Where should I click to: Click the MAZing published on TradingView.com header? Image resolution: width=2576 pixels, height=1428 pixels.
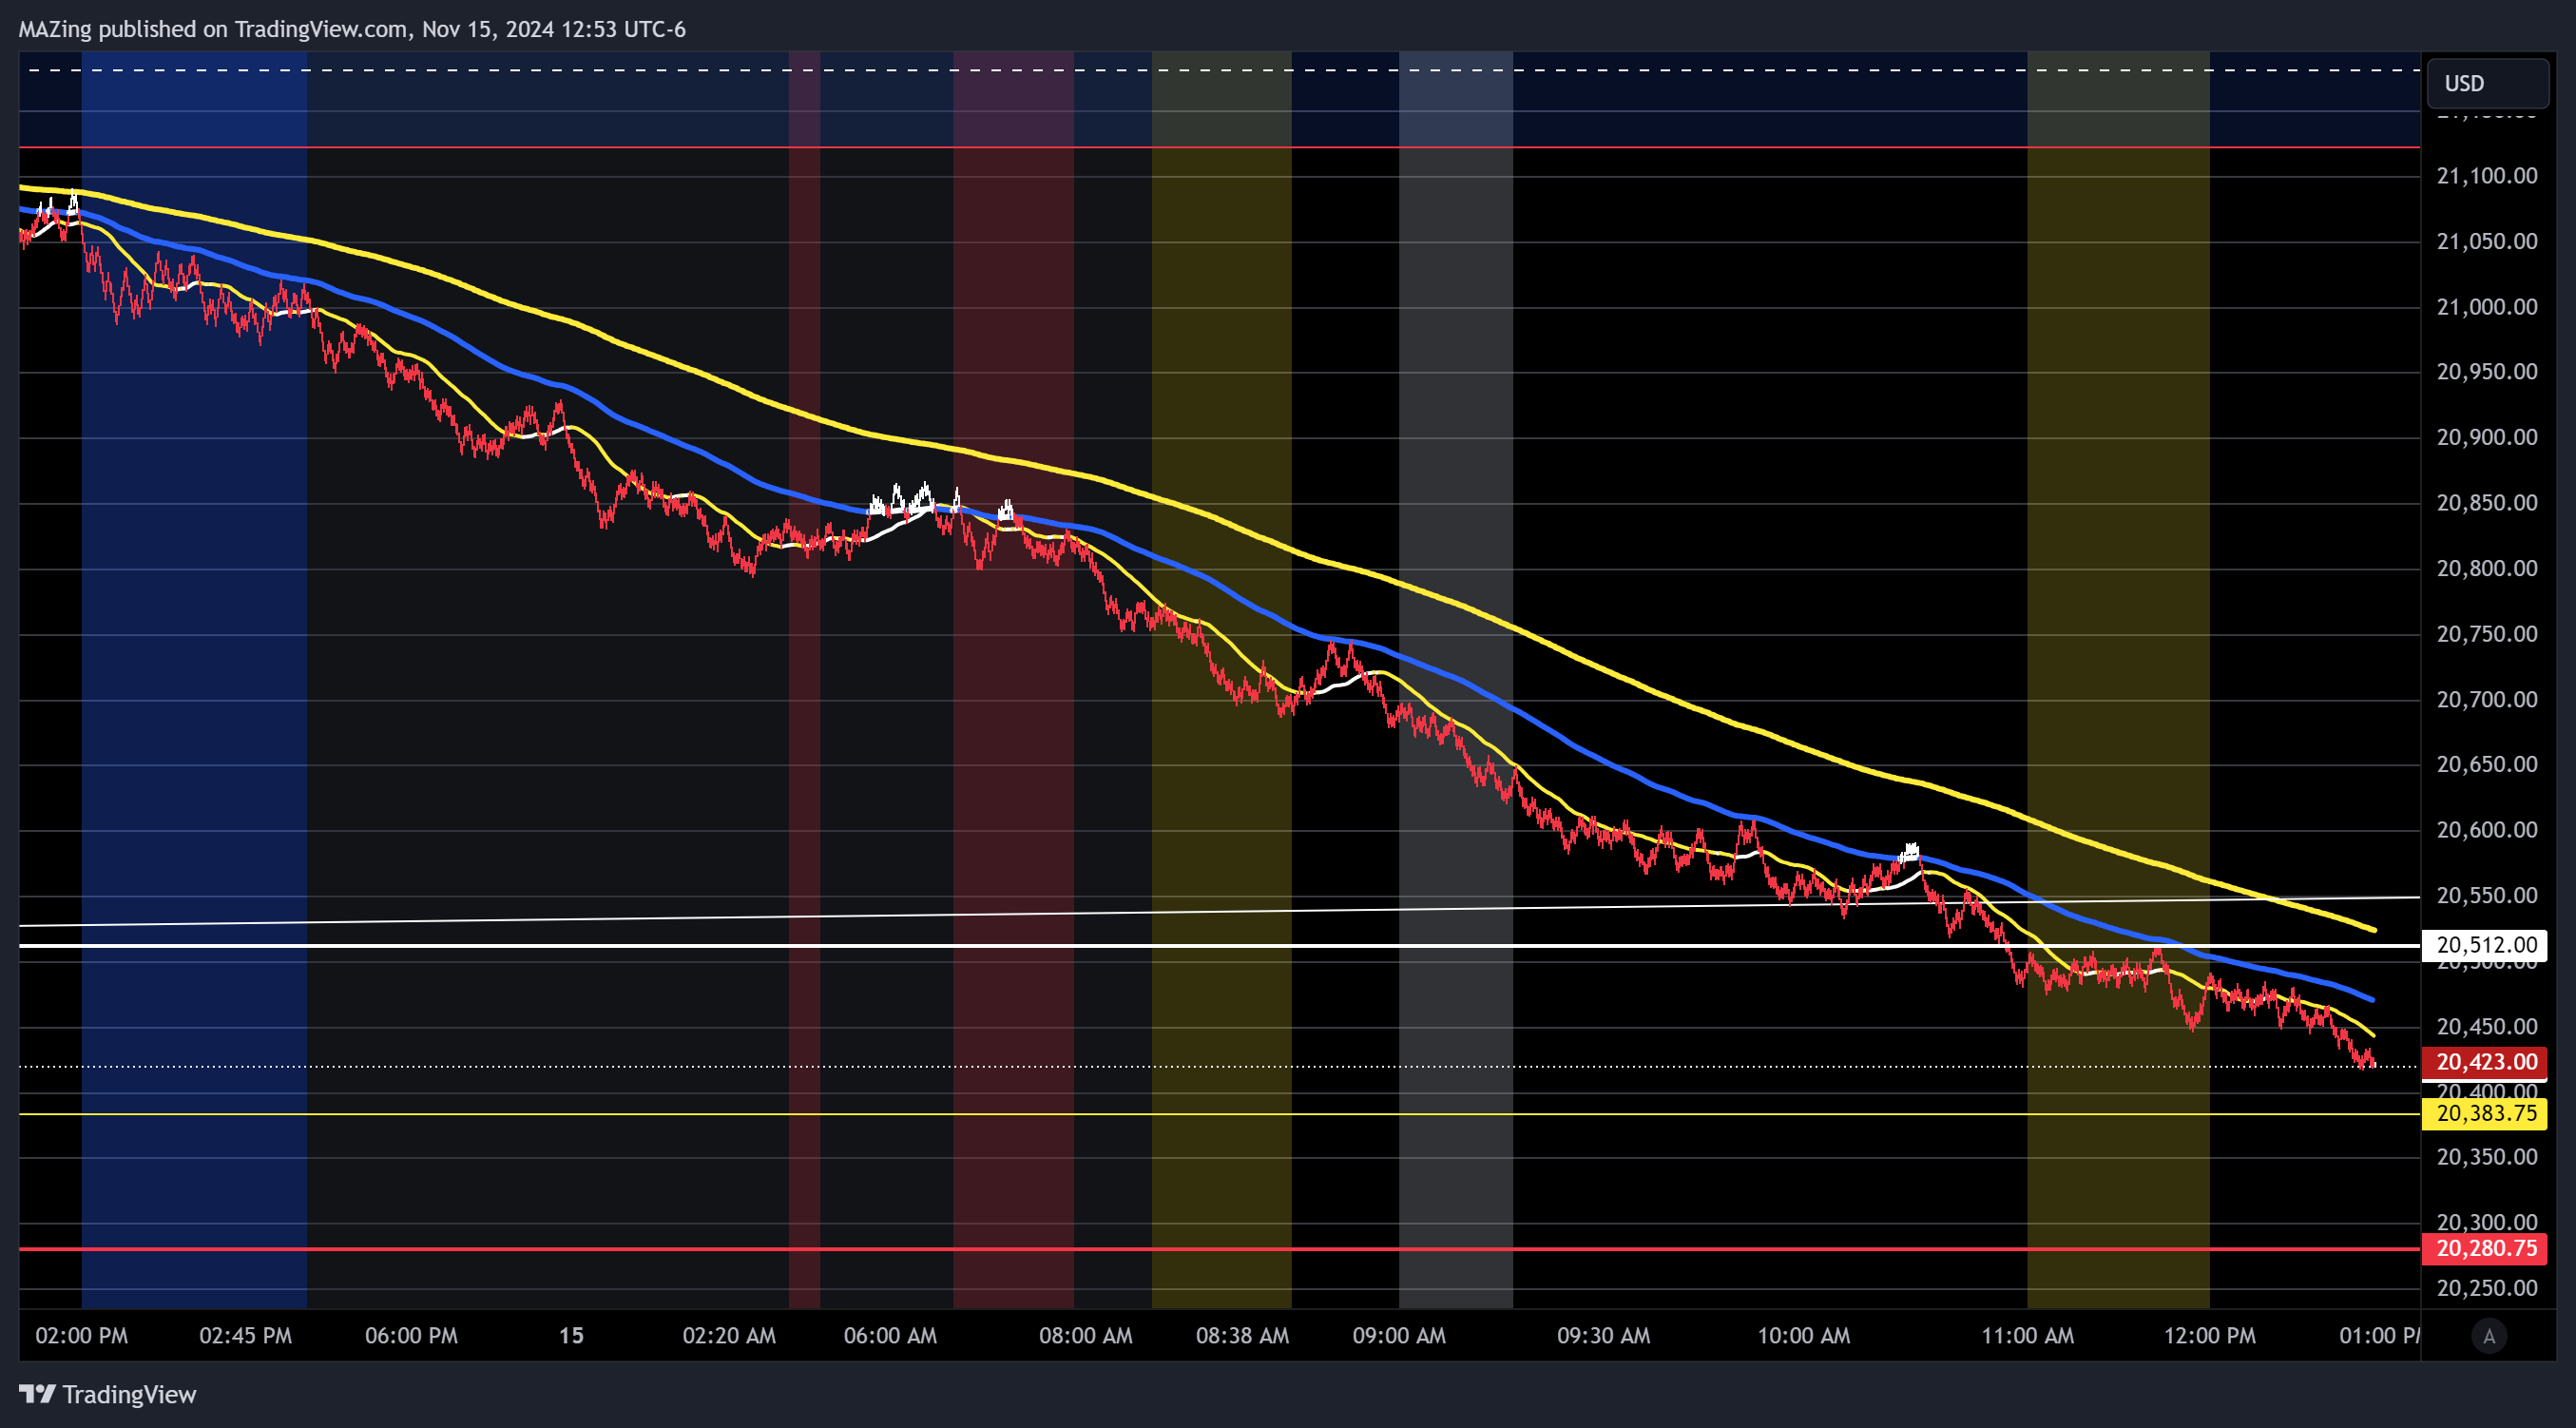point(352,29)
